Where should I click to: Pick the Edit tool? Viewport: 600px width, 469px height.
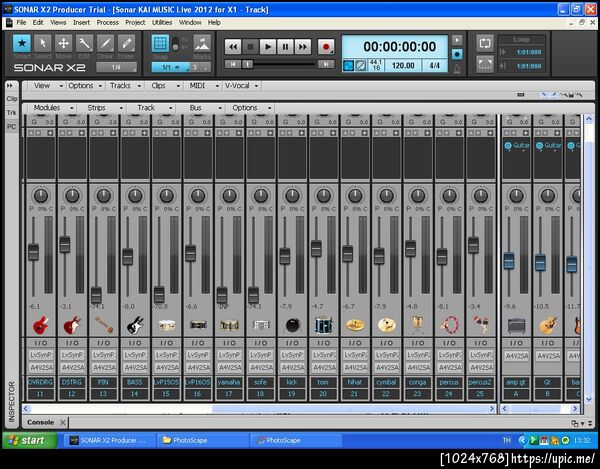[x=84, y=43]
